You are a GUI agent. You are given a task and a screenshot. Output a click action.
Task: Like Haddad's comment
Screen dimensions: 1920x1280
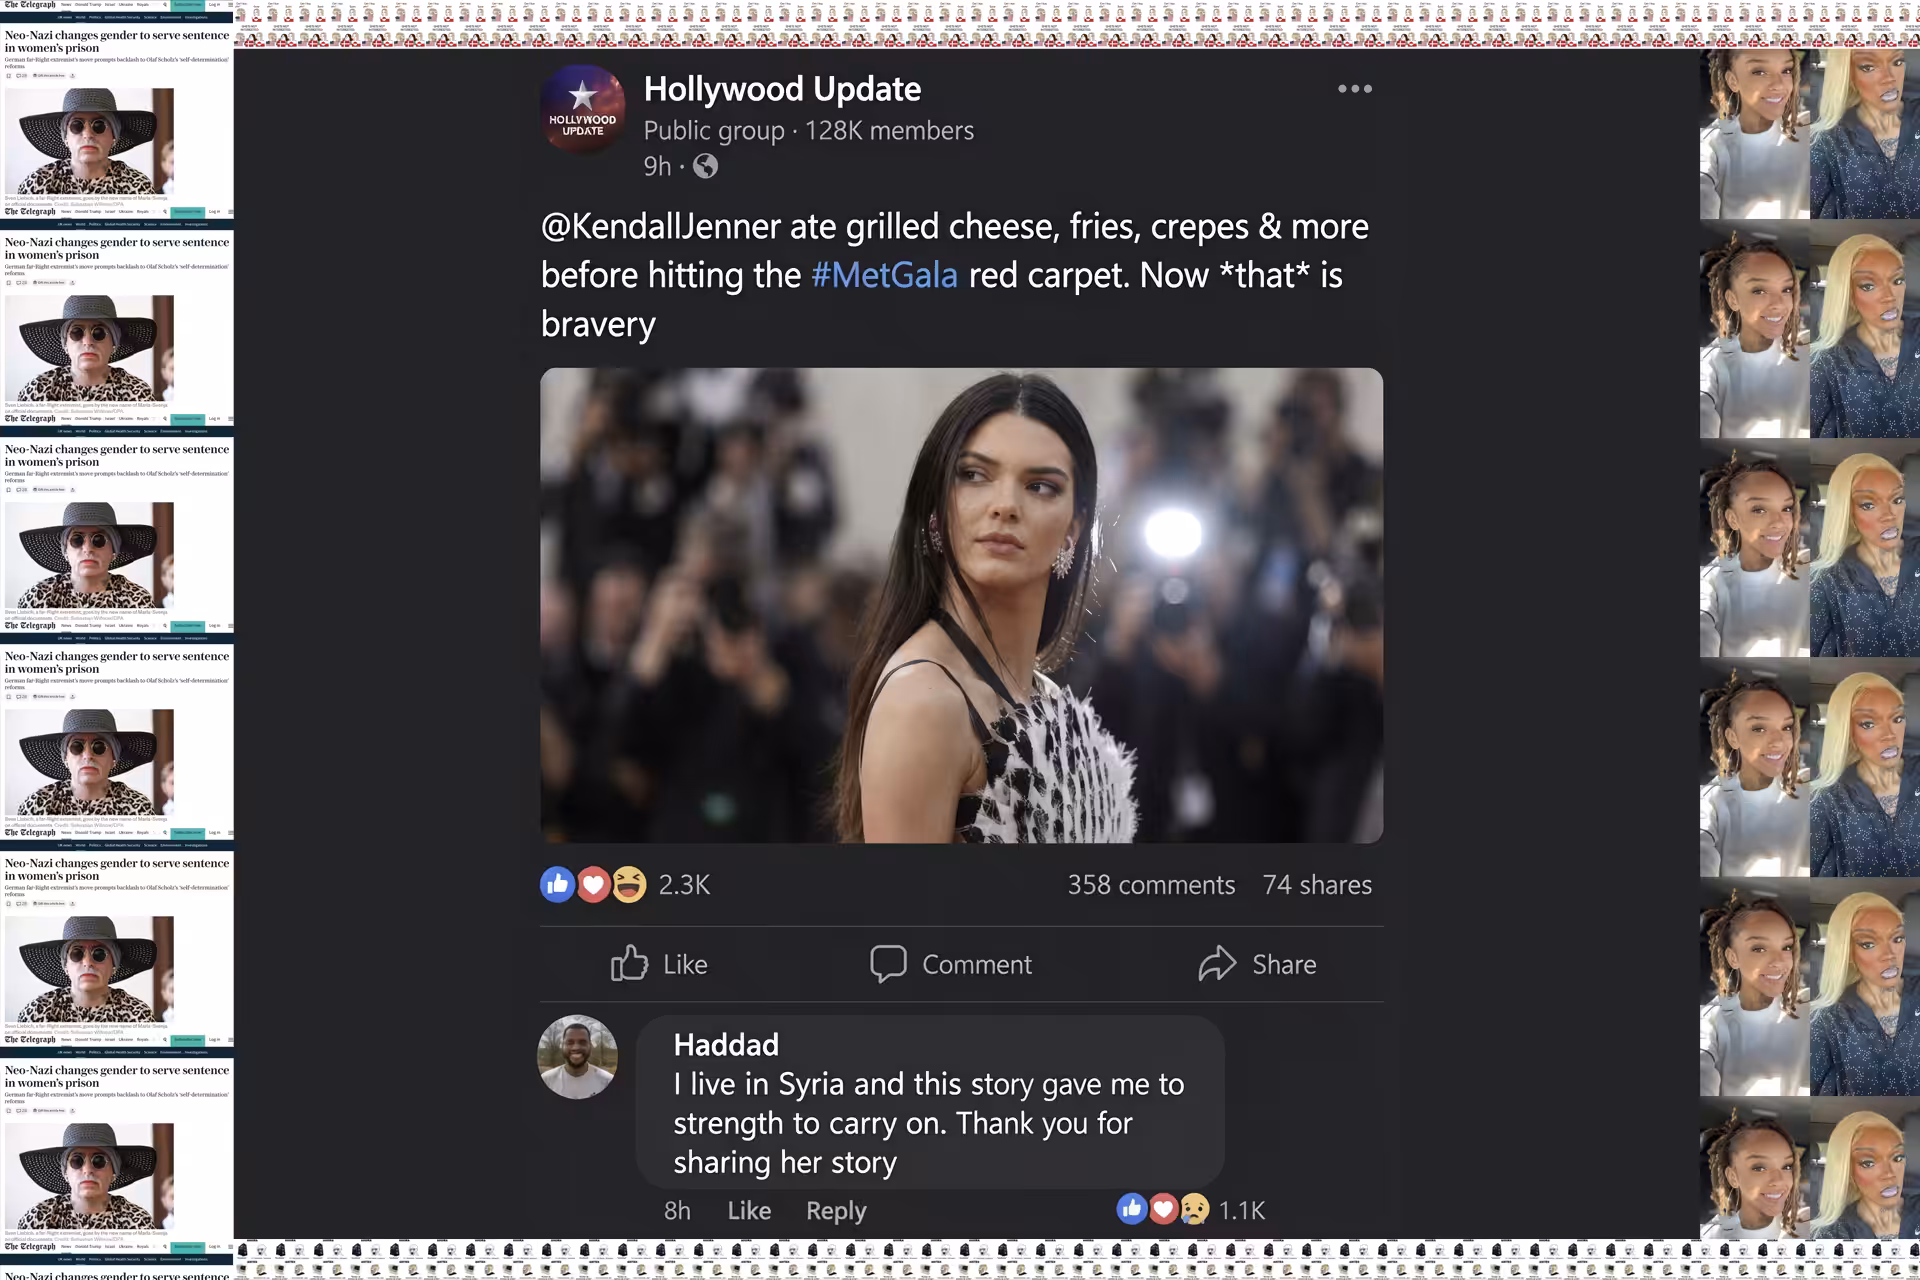(x=749, y=1210)
